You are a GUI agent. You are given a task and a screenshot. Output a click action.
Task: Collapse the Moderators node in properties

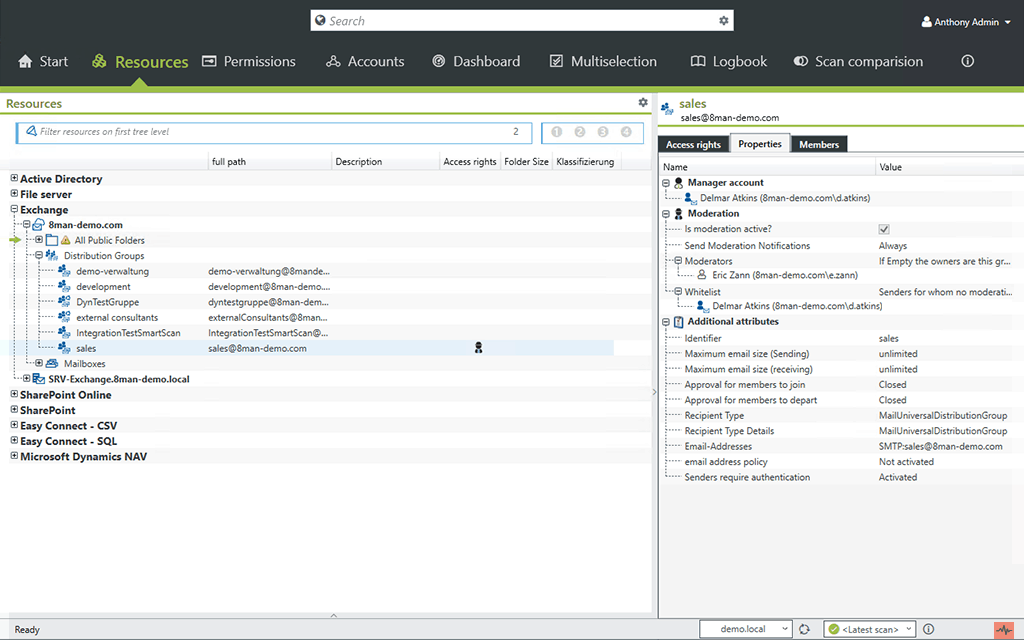(678, 261)
